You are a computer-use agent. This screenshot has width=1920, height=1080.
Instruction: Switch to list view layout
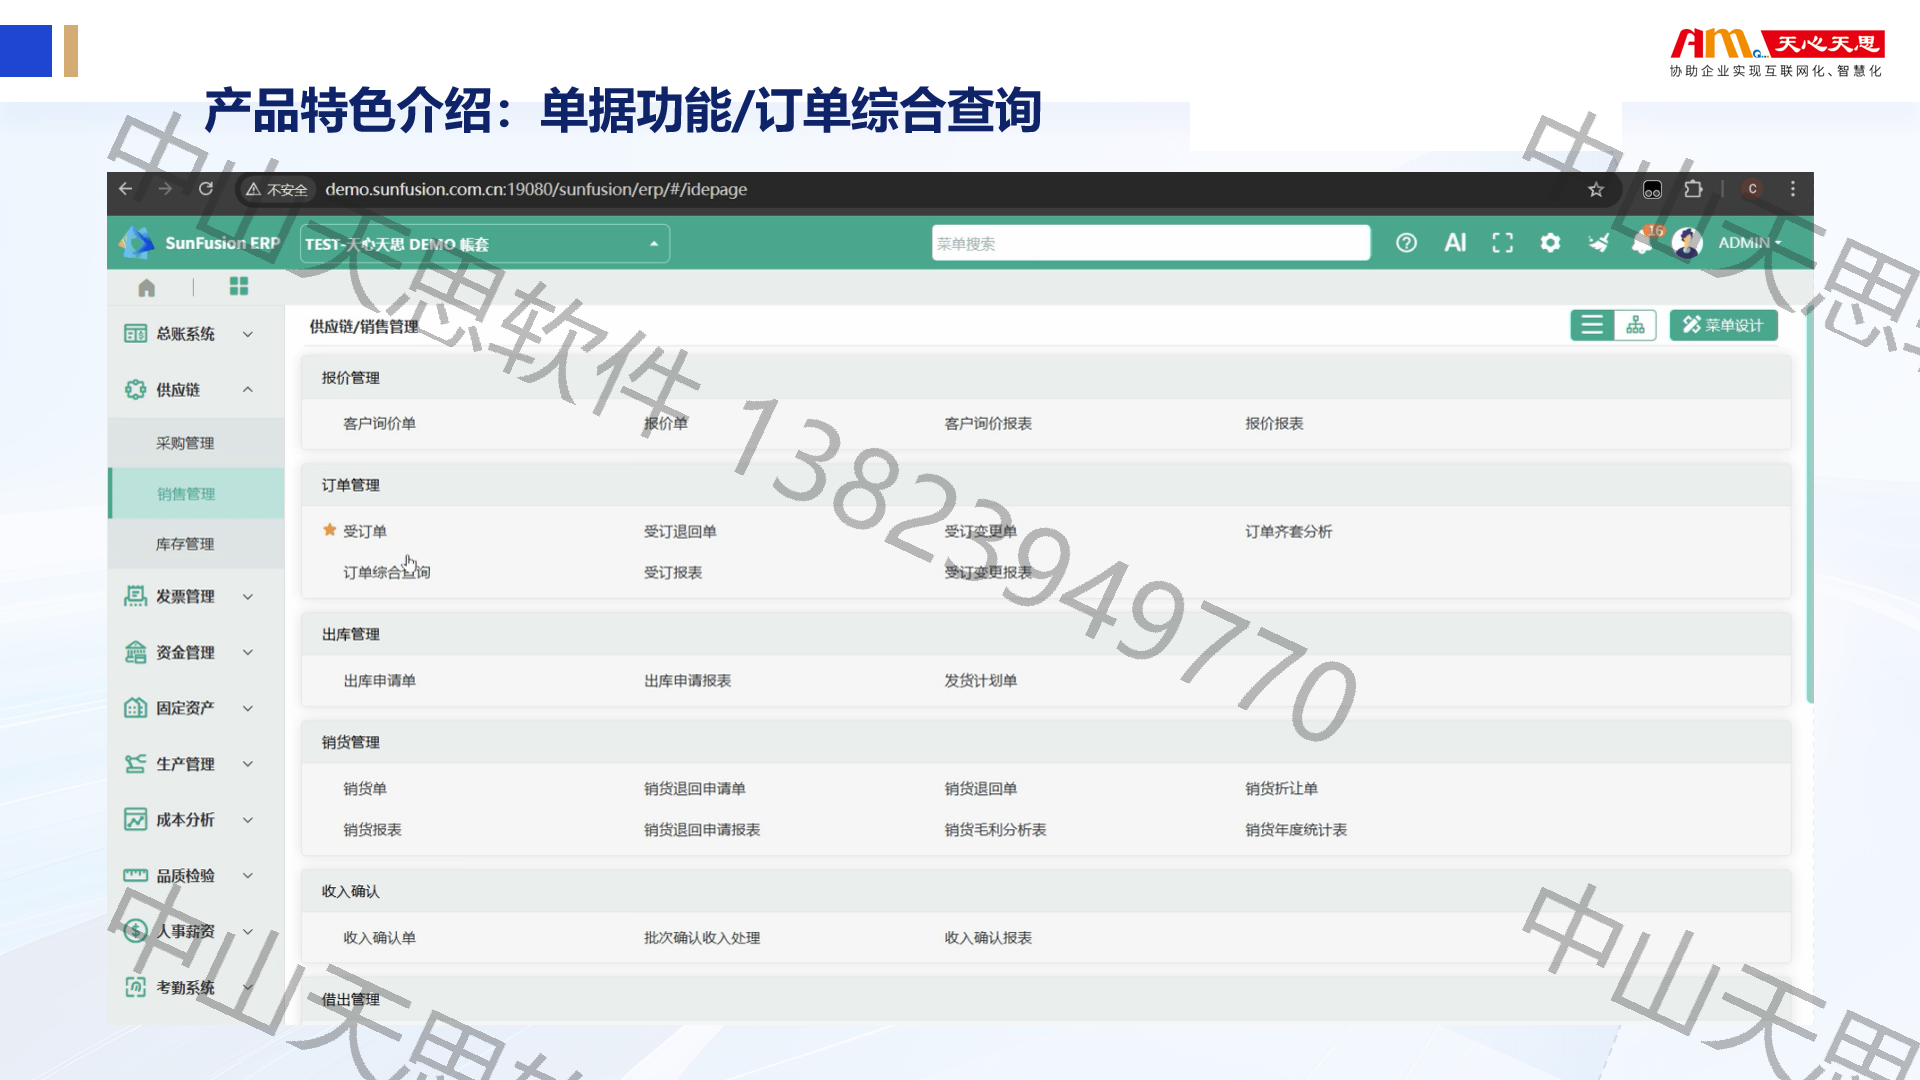pyautogui.click(x=1592, y=325)
